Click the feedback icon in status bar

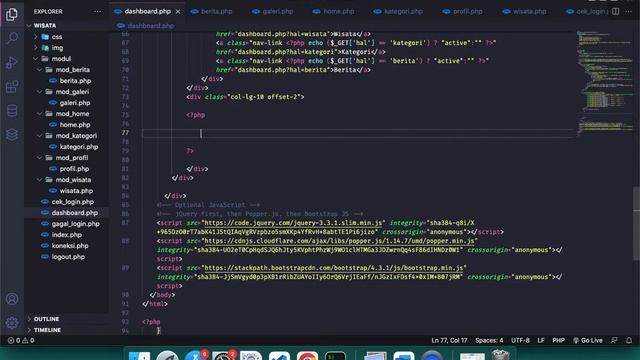click(x=614, y=340)
